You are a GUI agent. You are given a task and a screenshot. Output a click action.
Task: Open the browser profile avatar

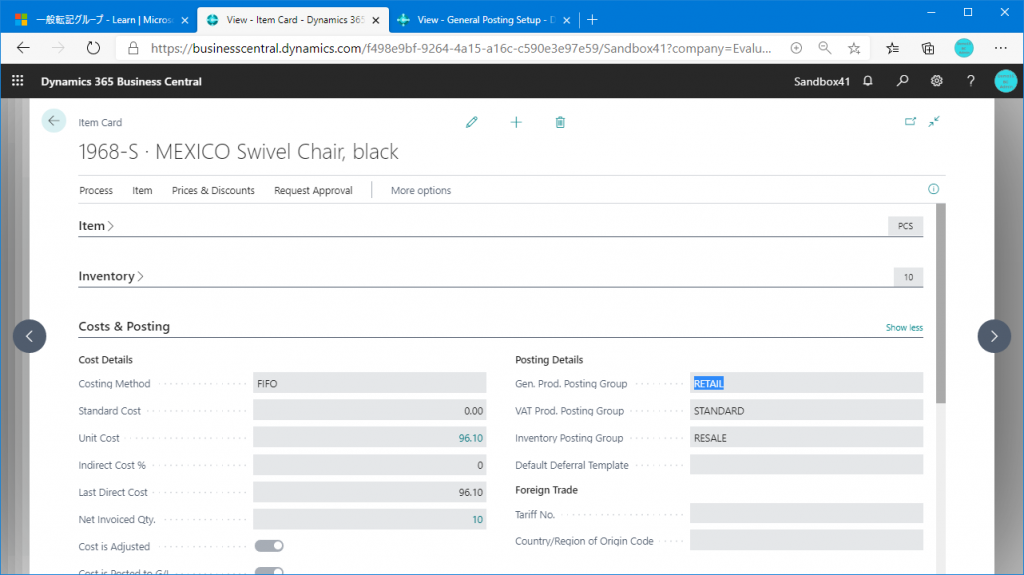point(964,48)
